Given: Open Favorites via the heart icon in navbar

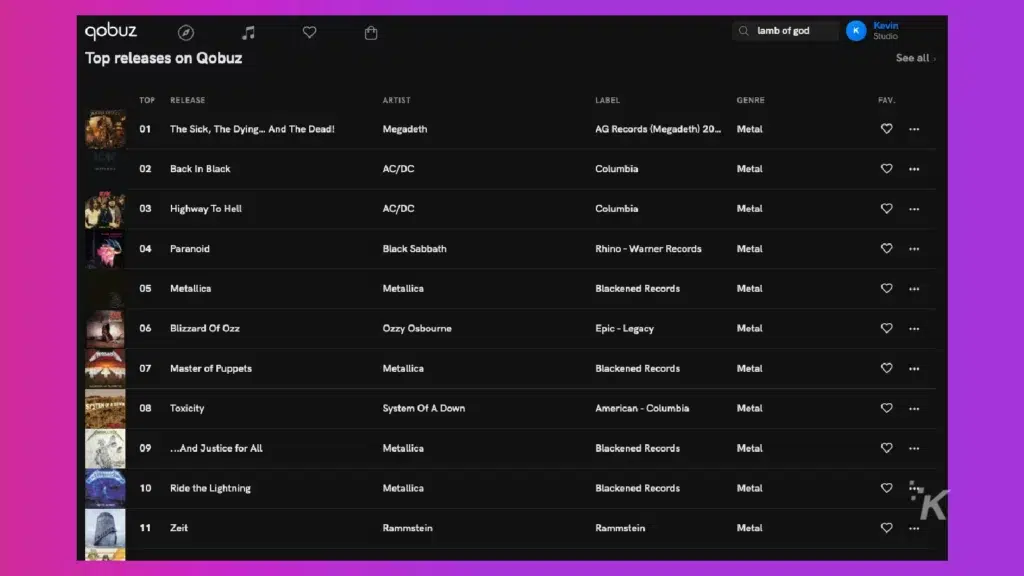Looking at the screenshot, I should point(309,31).
